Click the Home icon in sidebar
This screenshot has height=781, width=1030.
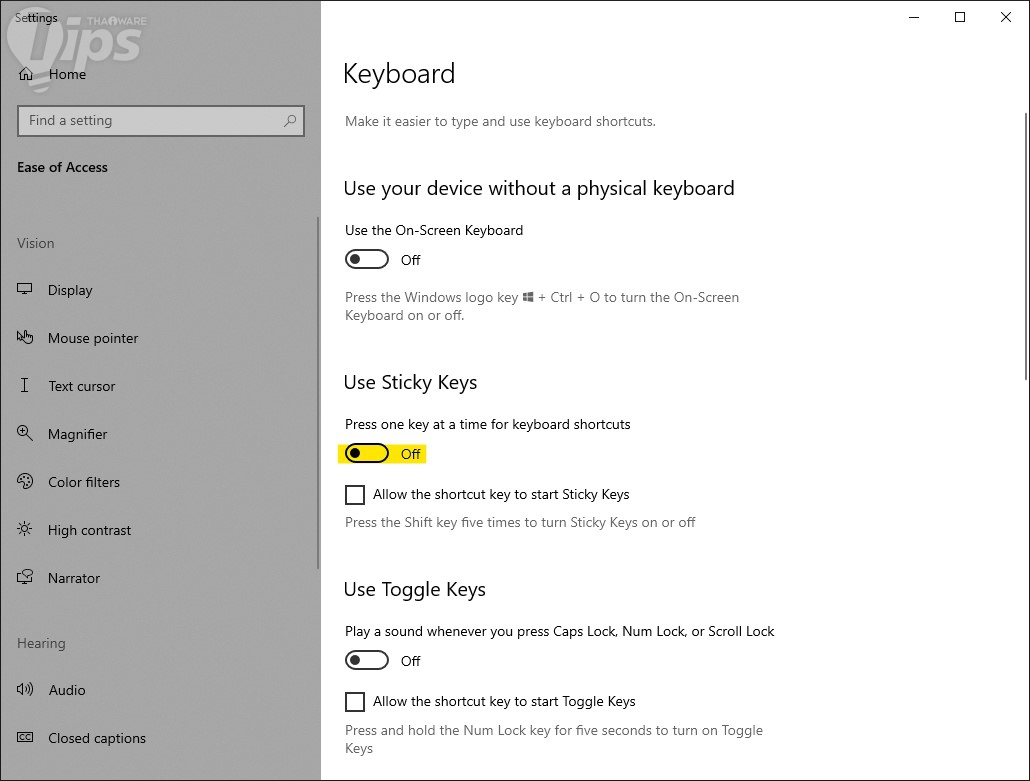pos(26,74)
